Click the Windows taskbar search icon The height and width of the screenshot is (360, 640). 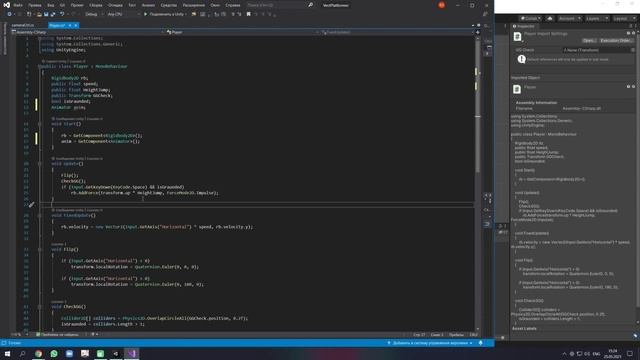22,353
